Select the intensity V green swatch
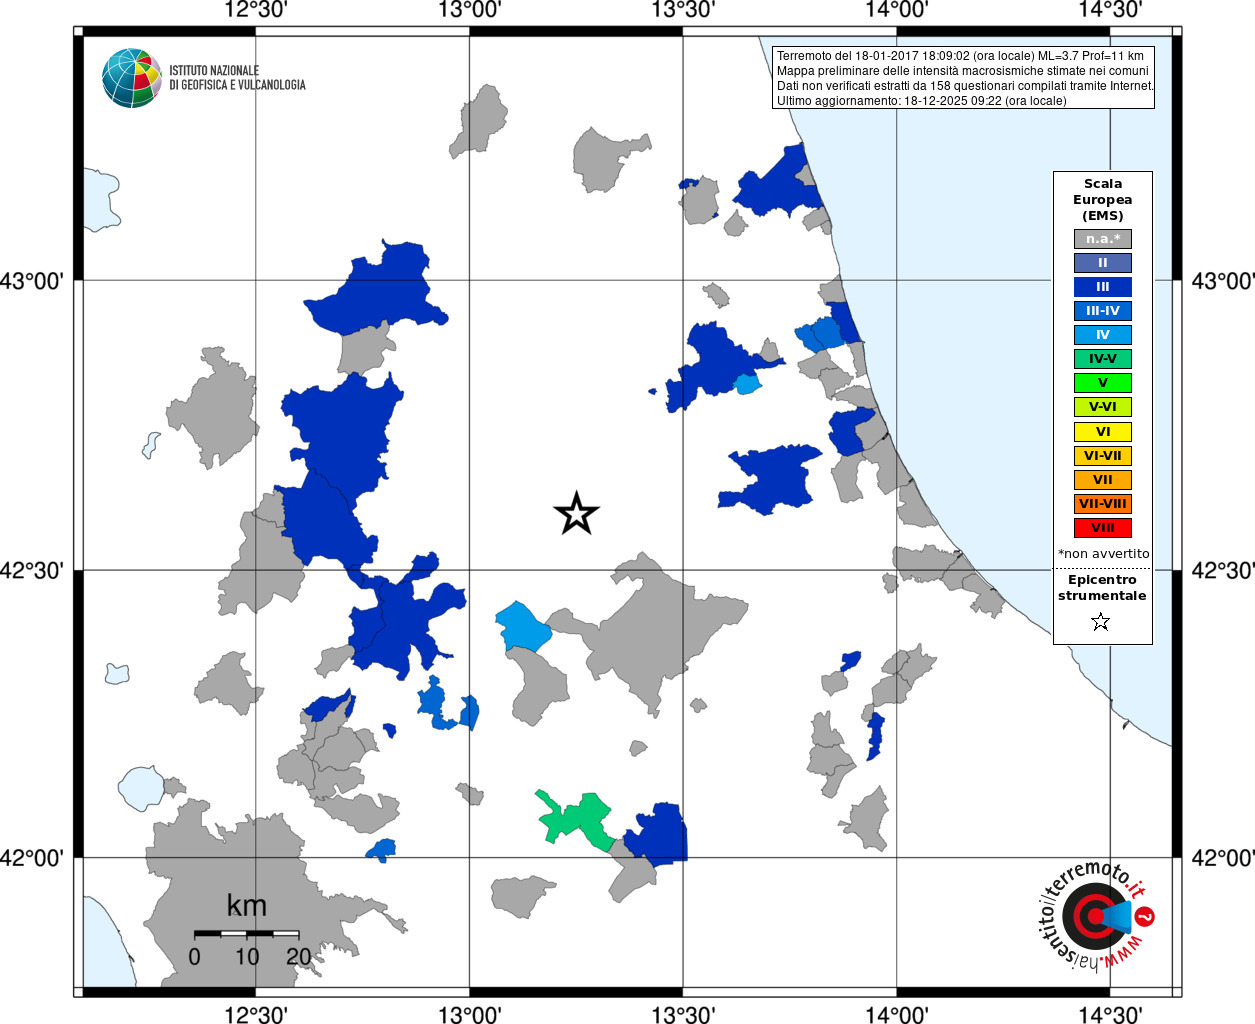 point(1103,383)
